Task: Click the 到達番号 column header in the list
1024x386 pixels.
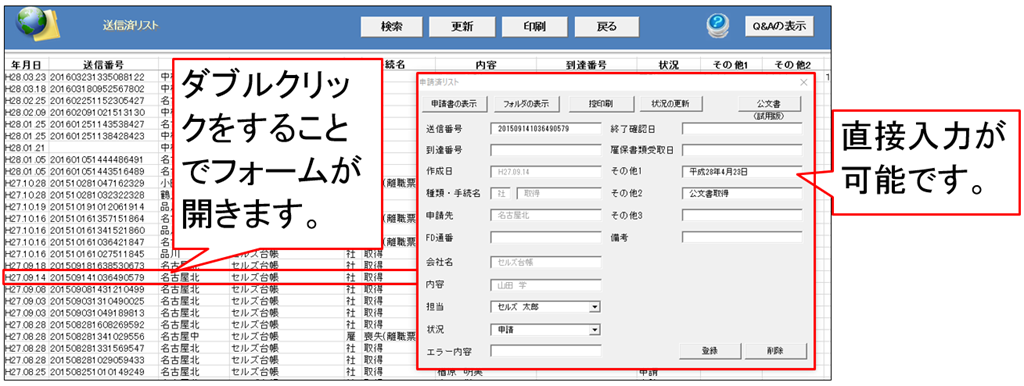Action: [x=586, y=65]
